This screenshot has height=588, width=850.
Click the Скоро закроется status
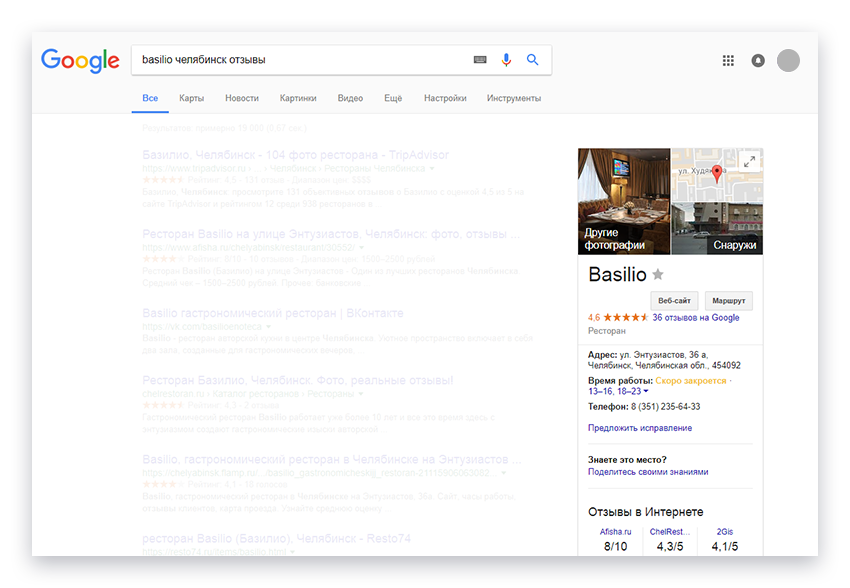pos(691,380)
